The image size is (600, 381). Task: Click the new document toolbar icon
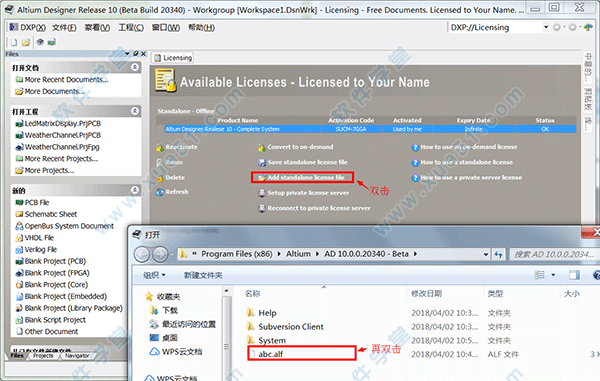click(14, 42)
